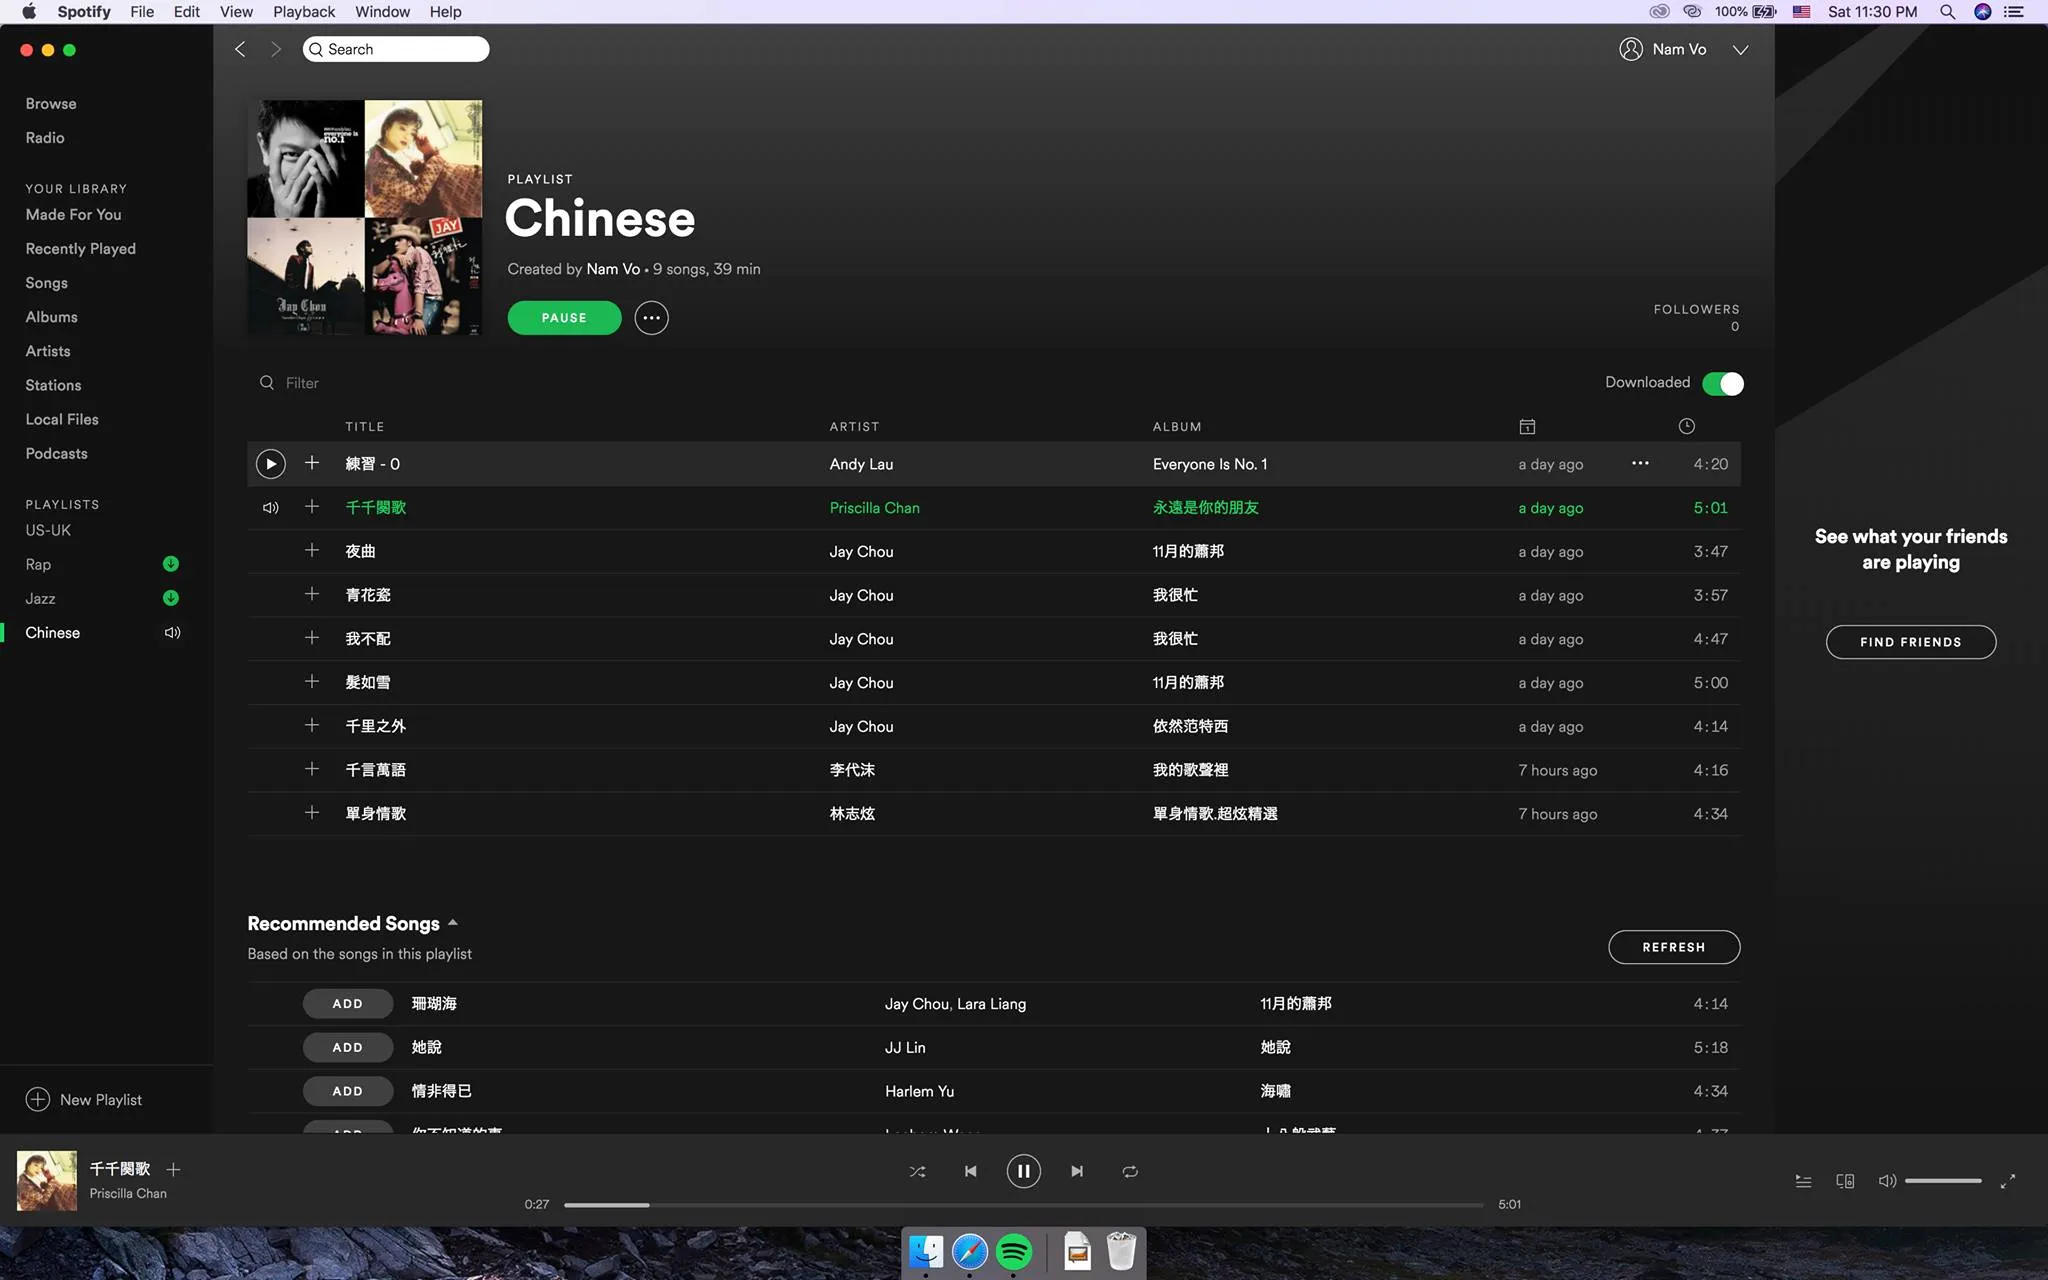The image size is (2048, 1280).
Task: Open the playback queue icon
Action: coord(1804,1180)
